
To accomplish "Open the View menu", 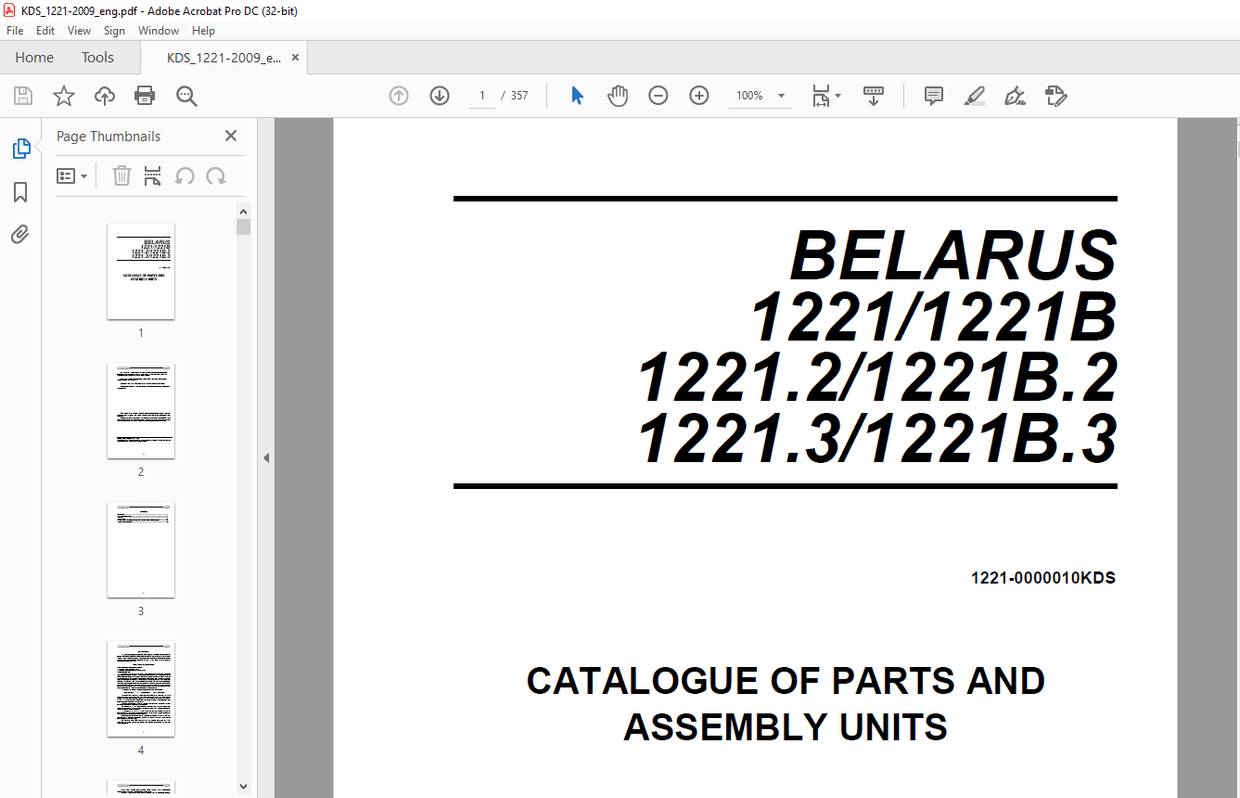I will coord(78,30).
